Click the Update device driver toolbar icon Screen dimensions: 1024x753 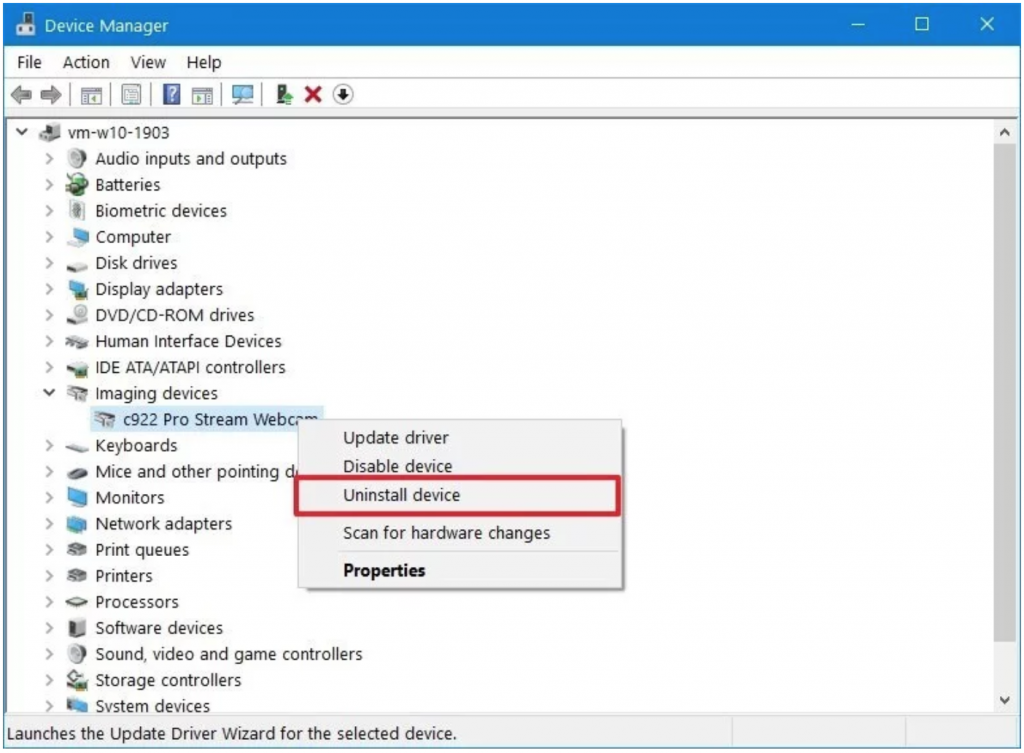pos(283,95)
